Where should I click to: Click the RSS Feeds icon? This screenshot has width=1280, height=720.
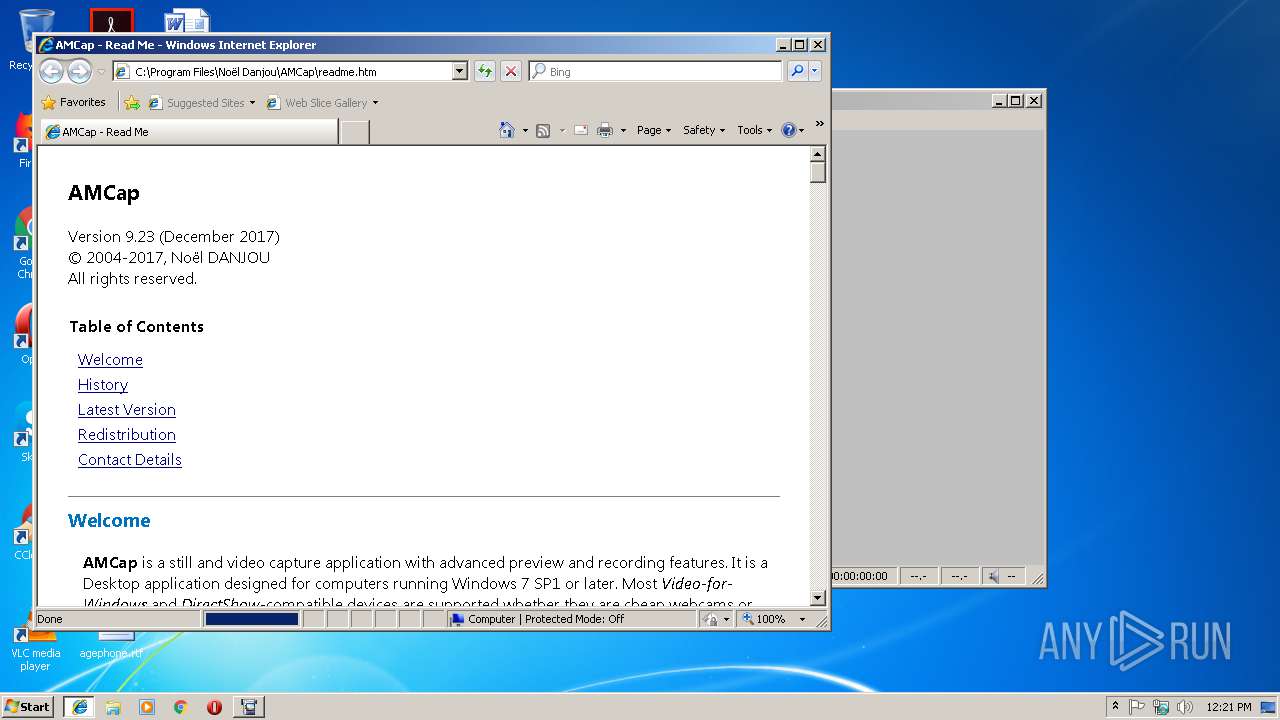pyautogui.click(x=543, y=130)
